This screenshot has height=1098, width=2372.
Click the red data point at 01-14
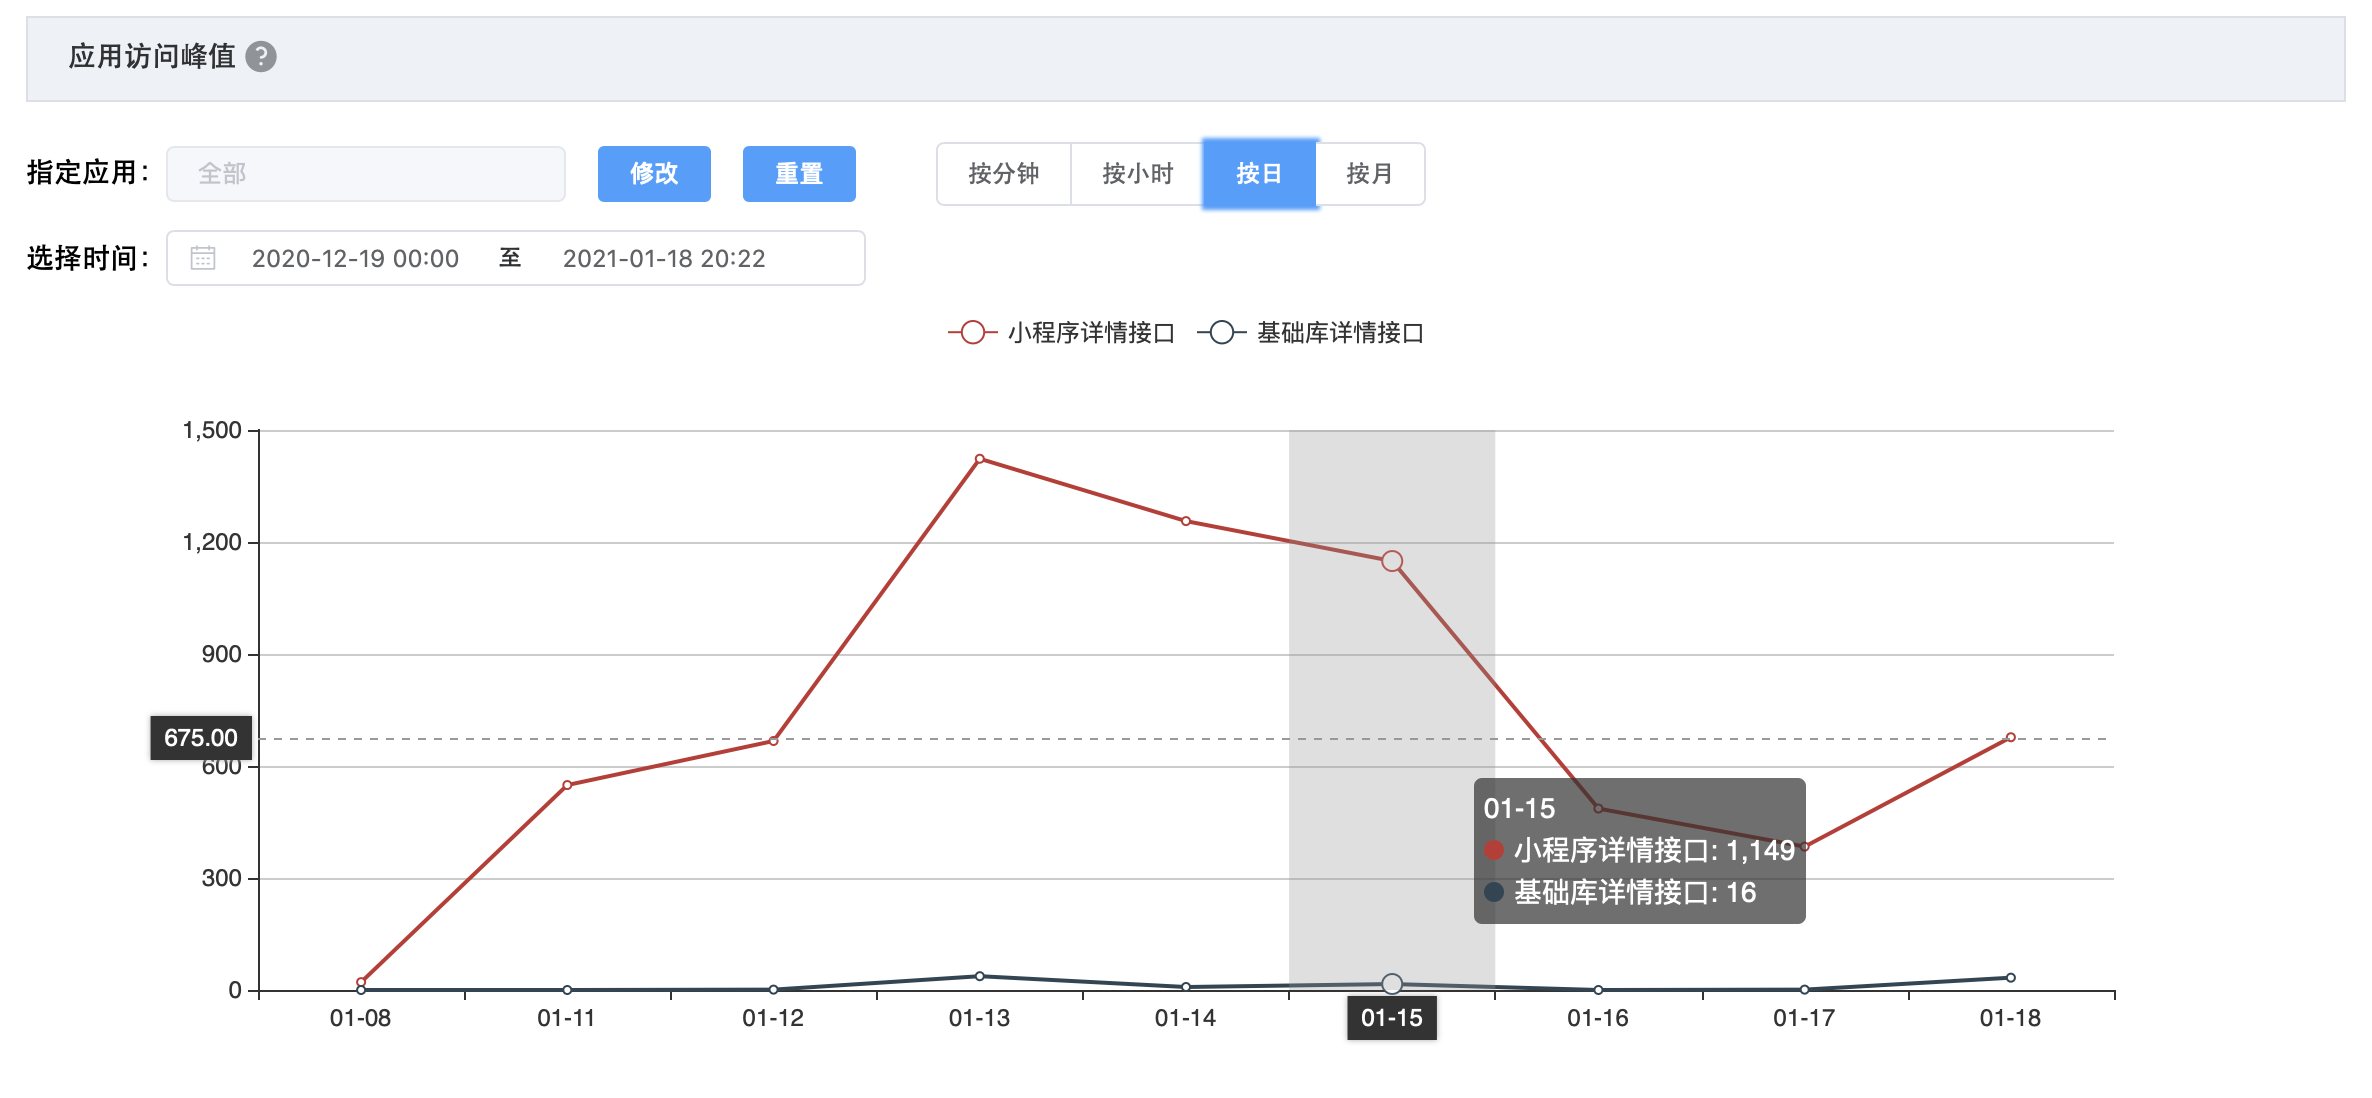(1186, 521)
